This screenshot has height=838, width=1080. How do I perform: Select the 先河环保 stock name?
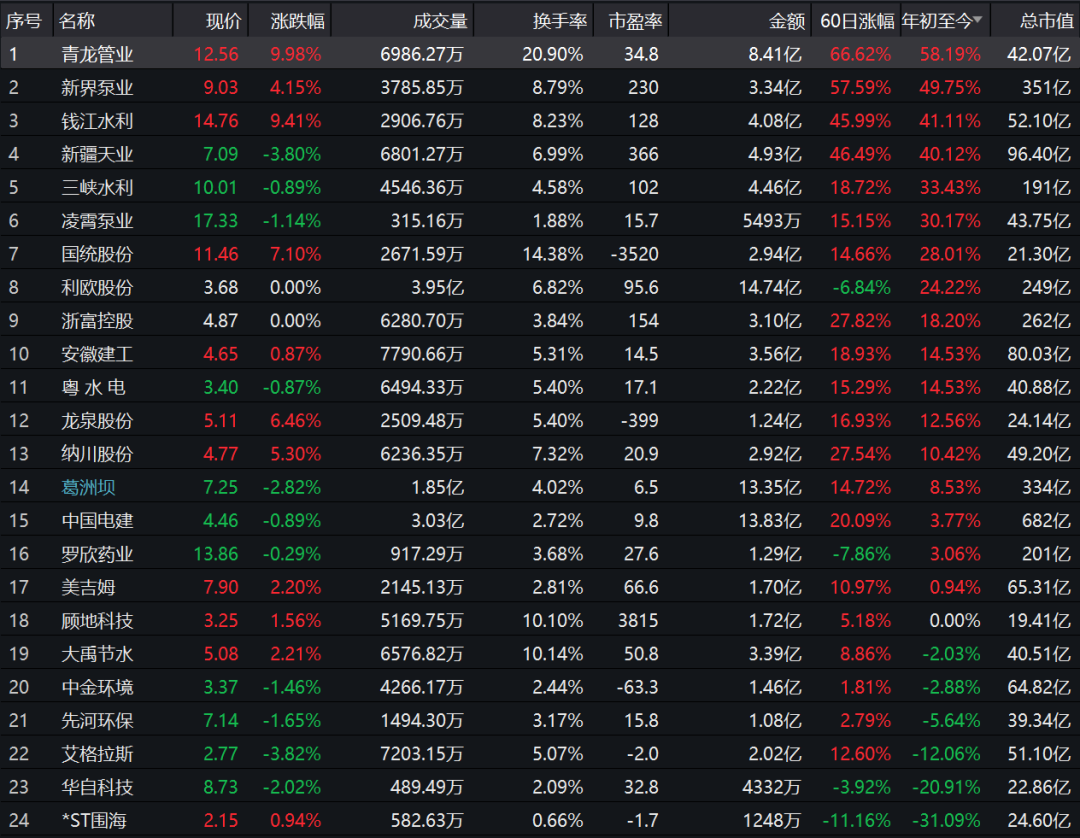[x=97, y=721]
